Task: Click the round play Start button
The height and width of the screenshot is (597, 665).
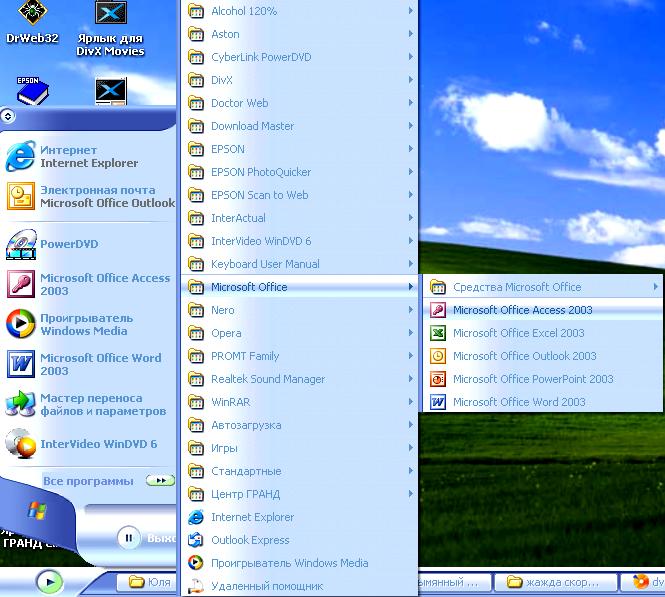Action: point(50,582)
